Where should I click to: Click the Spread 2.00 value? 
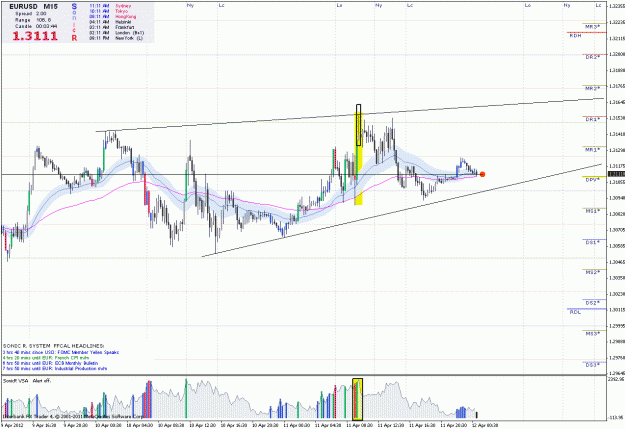(x=31, y=14)
